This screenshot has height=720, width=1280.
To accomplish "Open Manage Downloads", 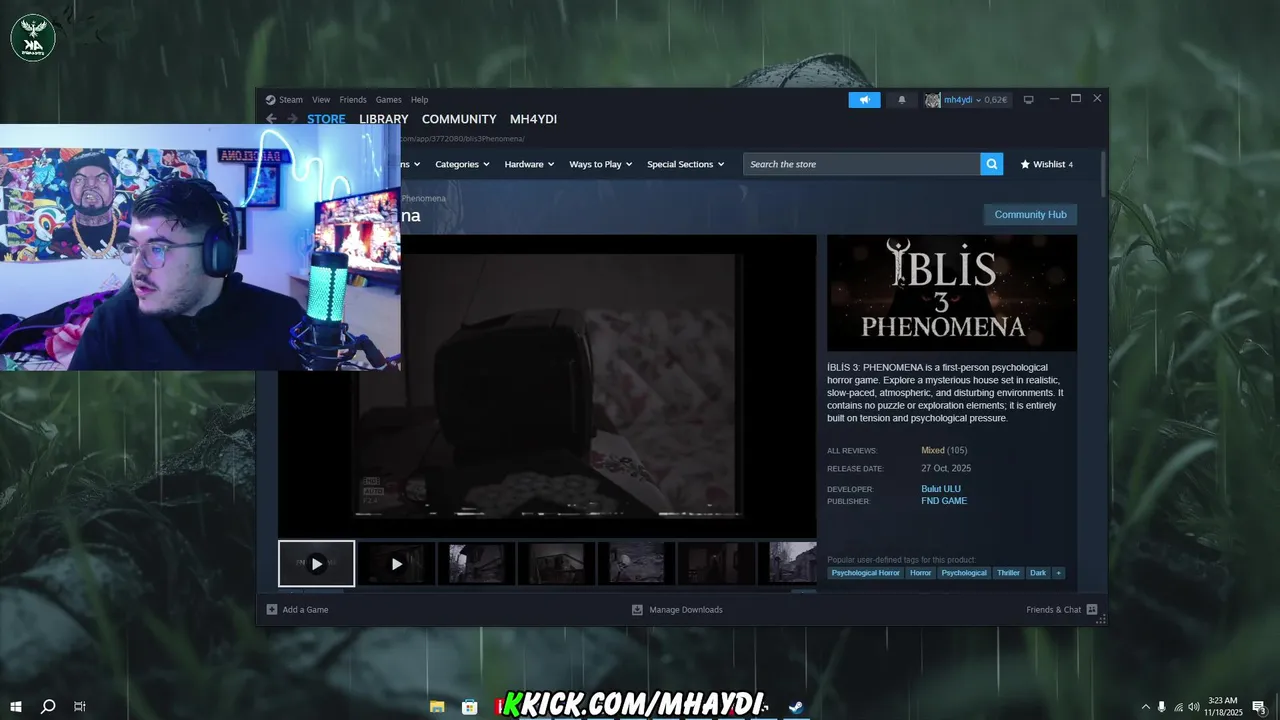I will 677,609.
